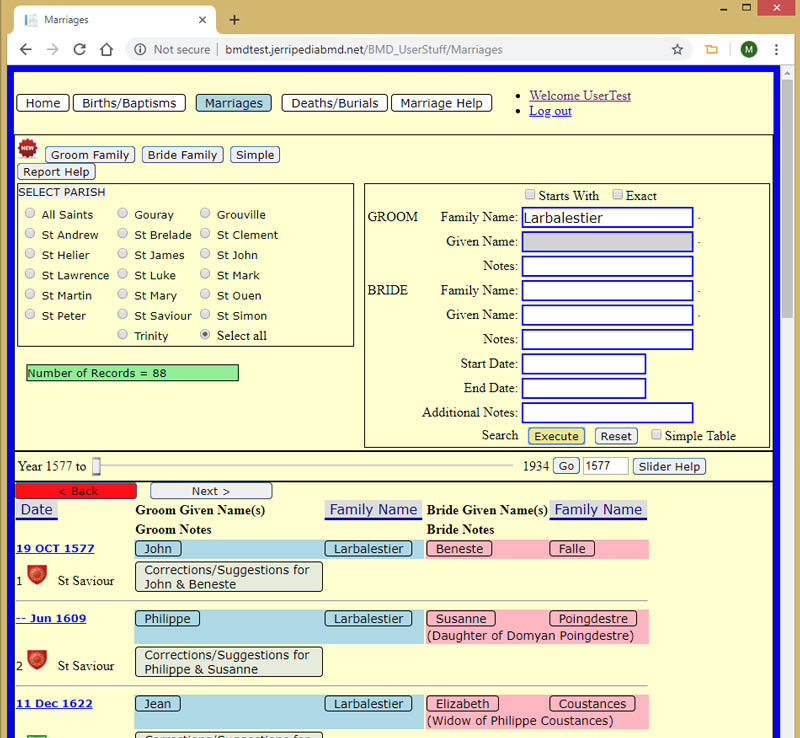Click the Log out link
This screenshot has width=800, height=738.
550,111
